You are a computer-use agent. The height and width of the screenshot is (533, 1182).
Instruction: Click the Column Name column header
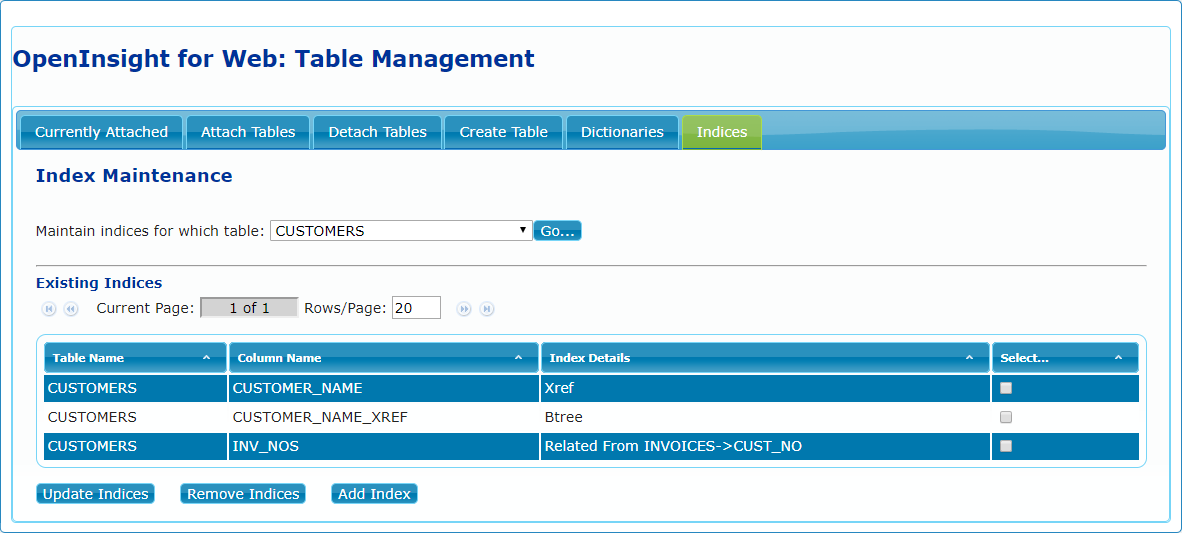pos(384,358)
